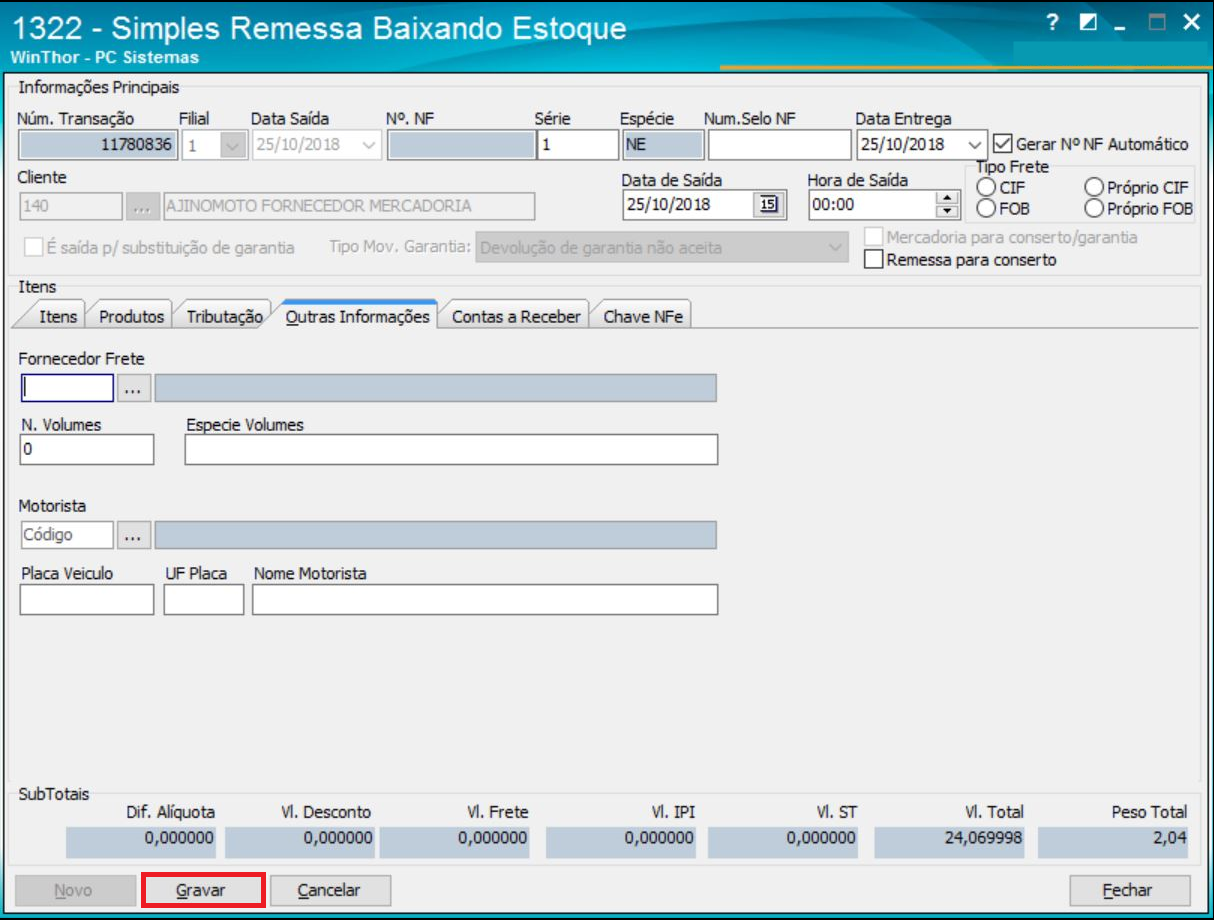
Task: Expand Tipo Mov. Garantia dropdown
Action: coord(835,247)
